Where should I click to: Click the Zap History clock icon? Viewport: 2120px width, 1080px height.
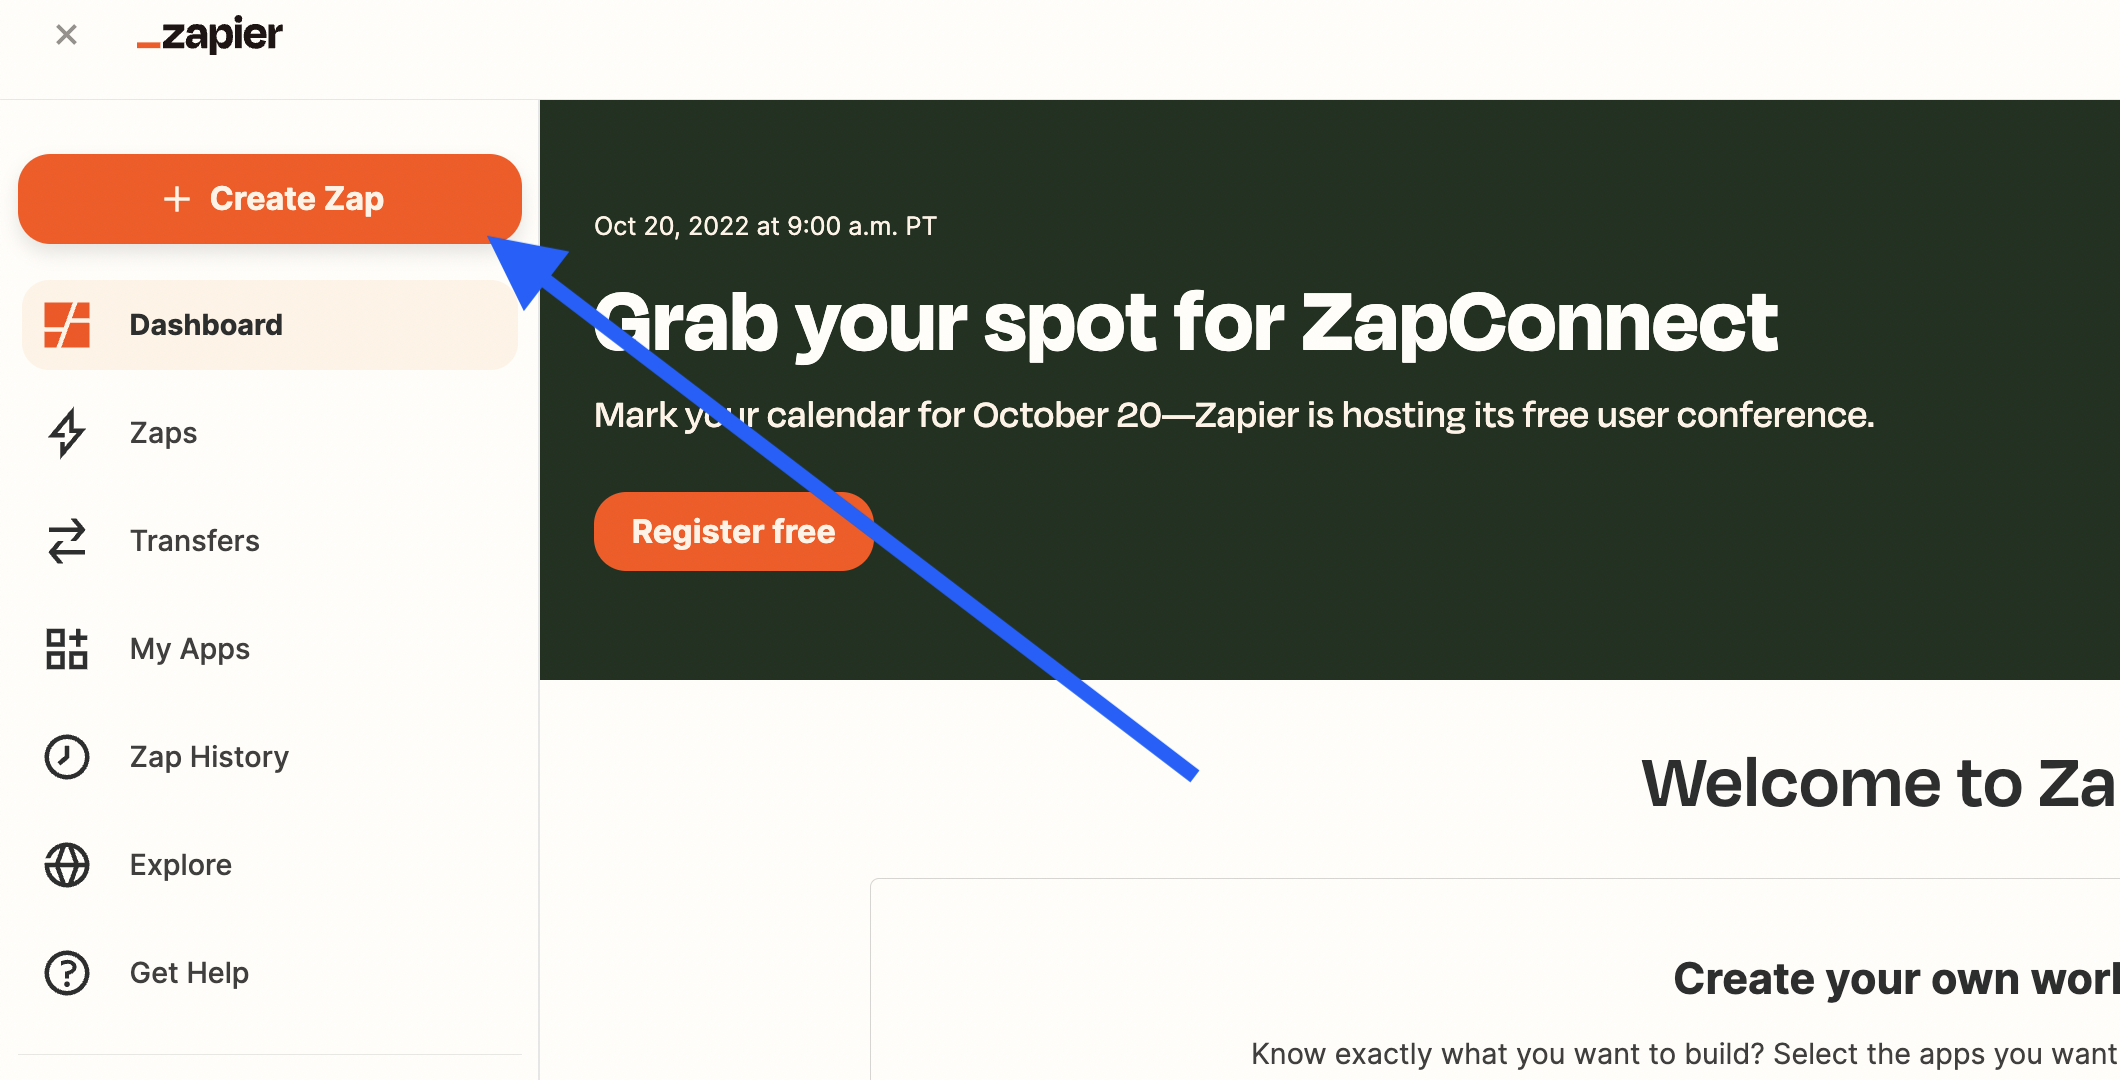(67, 757)
